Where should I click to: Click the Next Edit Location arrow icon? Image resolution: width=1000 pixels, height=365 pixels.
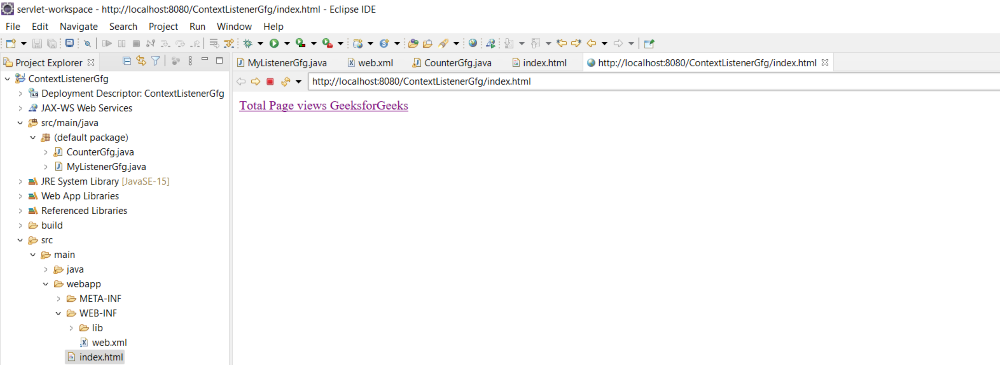(576, 43)
